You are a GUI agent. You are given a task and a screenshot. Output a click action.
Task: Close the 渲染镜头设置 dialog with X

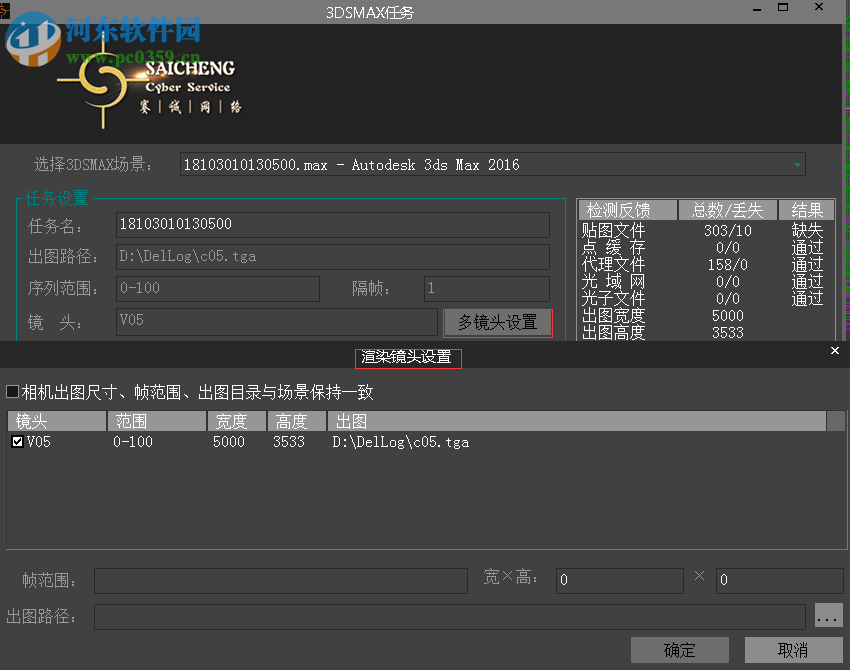click(x=835, y=351)
